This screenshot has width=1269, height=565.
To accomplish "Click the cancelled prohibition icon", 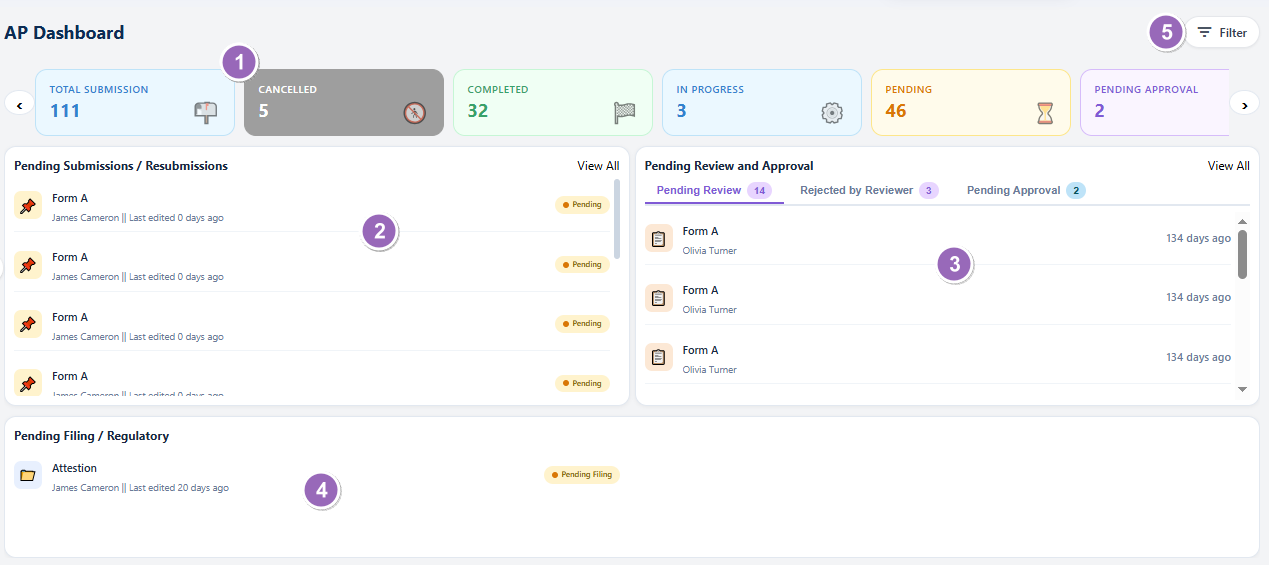I will [414, 113].
